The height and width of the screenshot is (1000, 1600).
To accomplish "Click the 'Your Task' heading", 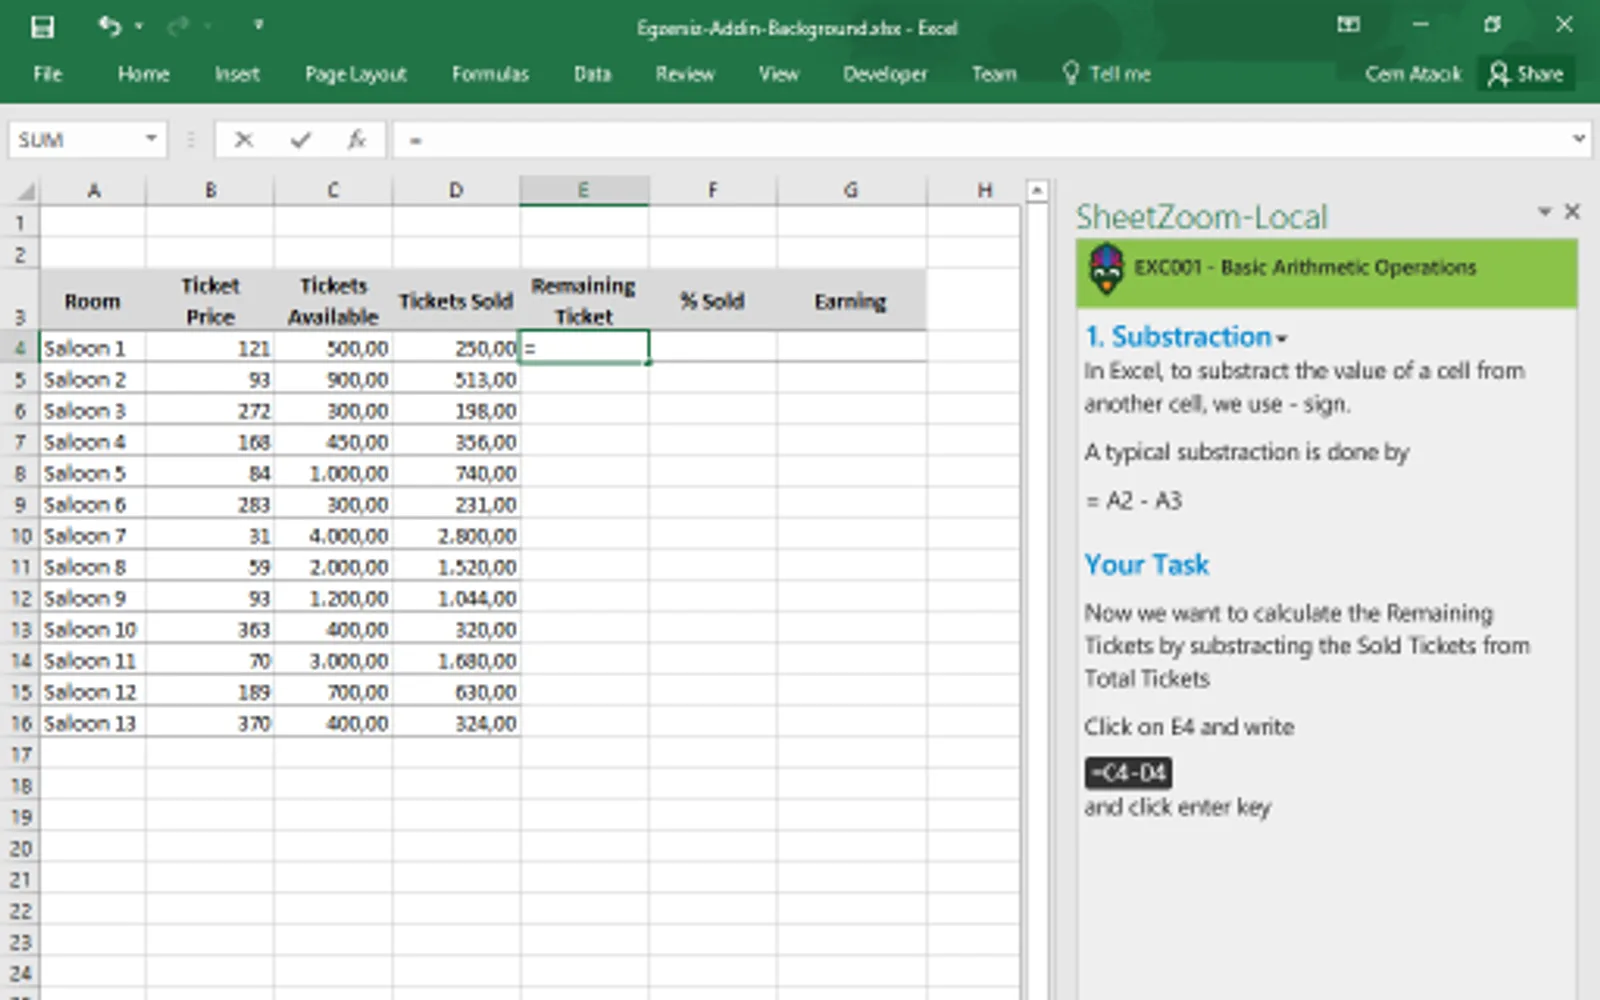I will pos(1147,565).
